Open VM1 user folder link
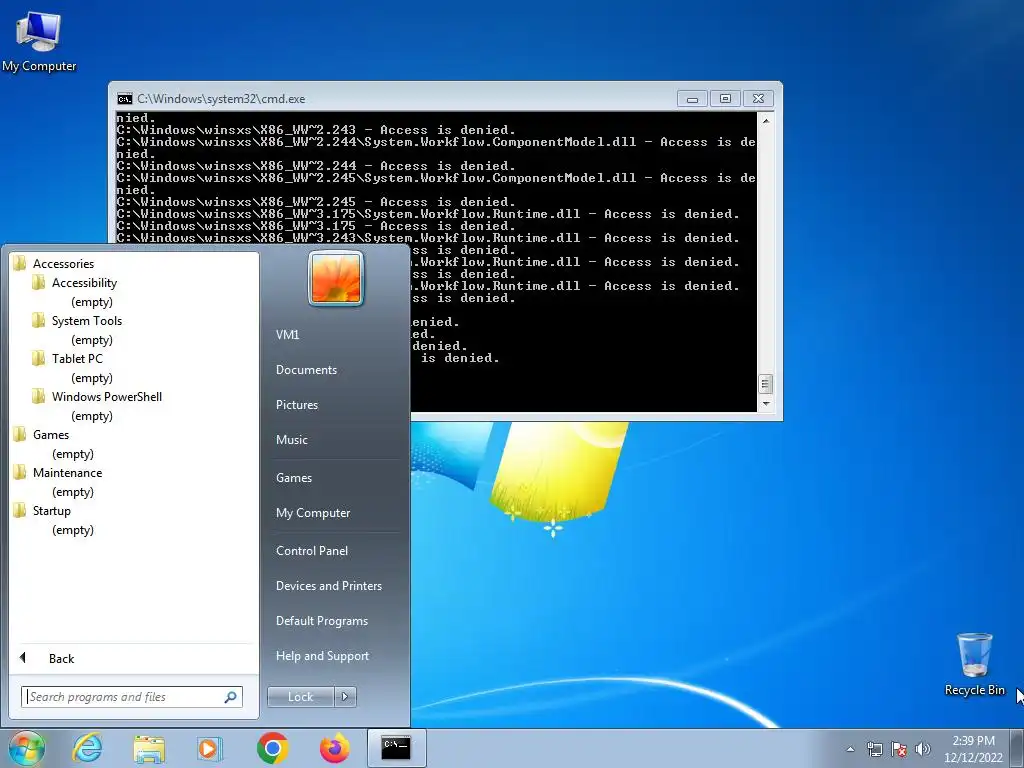 287,334
